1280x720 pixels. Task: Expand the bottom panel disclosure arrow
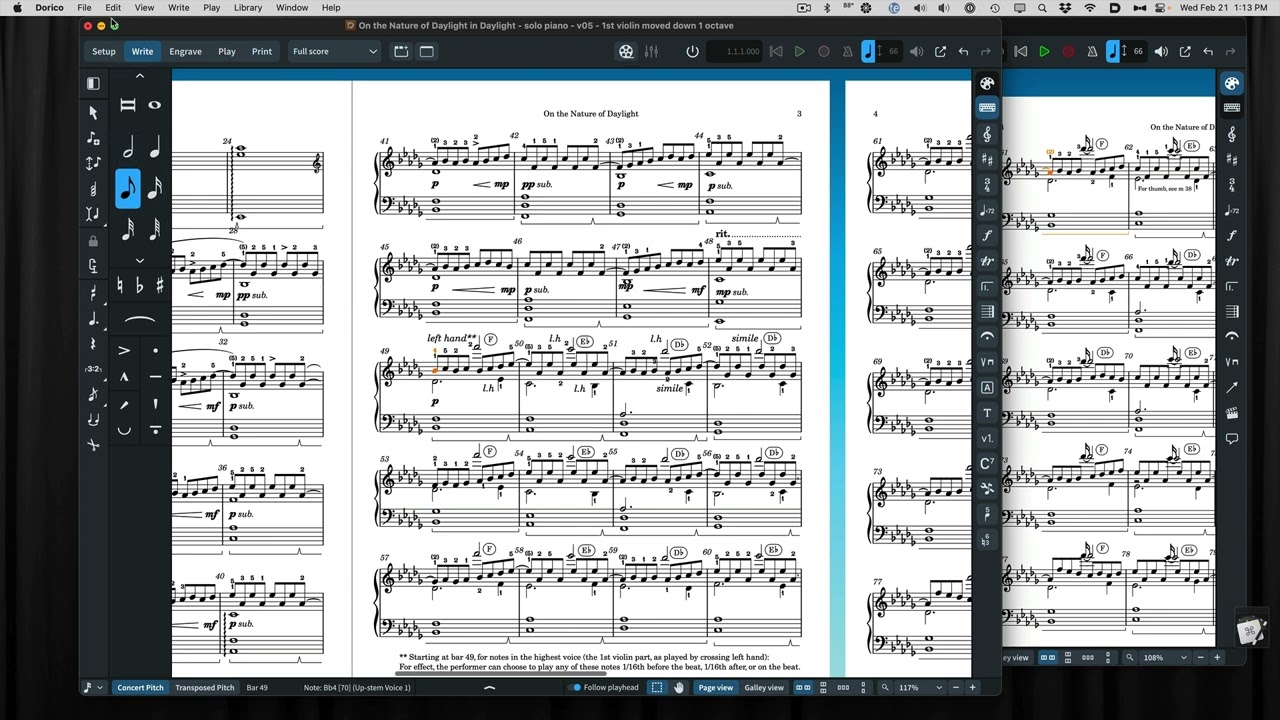(489, 687)
